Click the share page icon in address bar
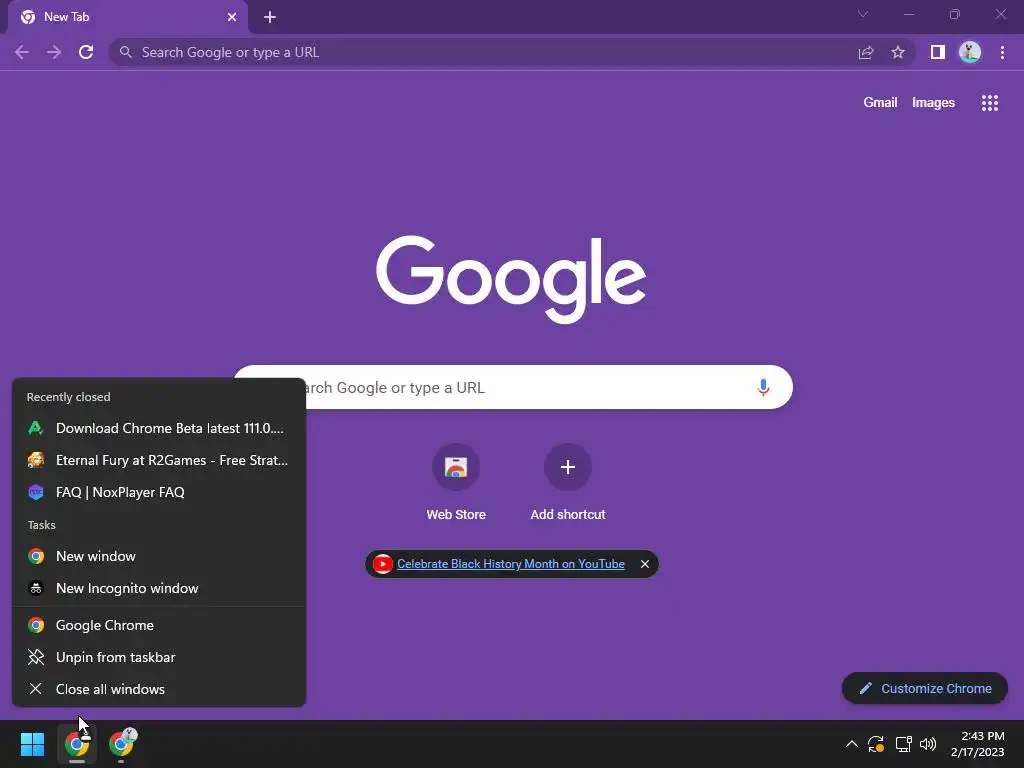The image size is (1024, 768). 866,52
